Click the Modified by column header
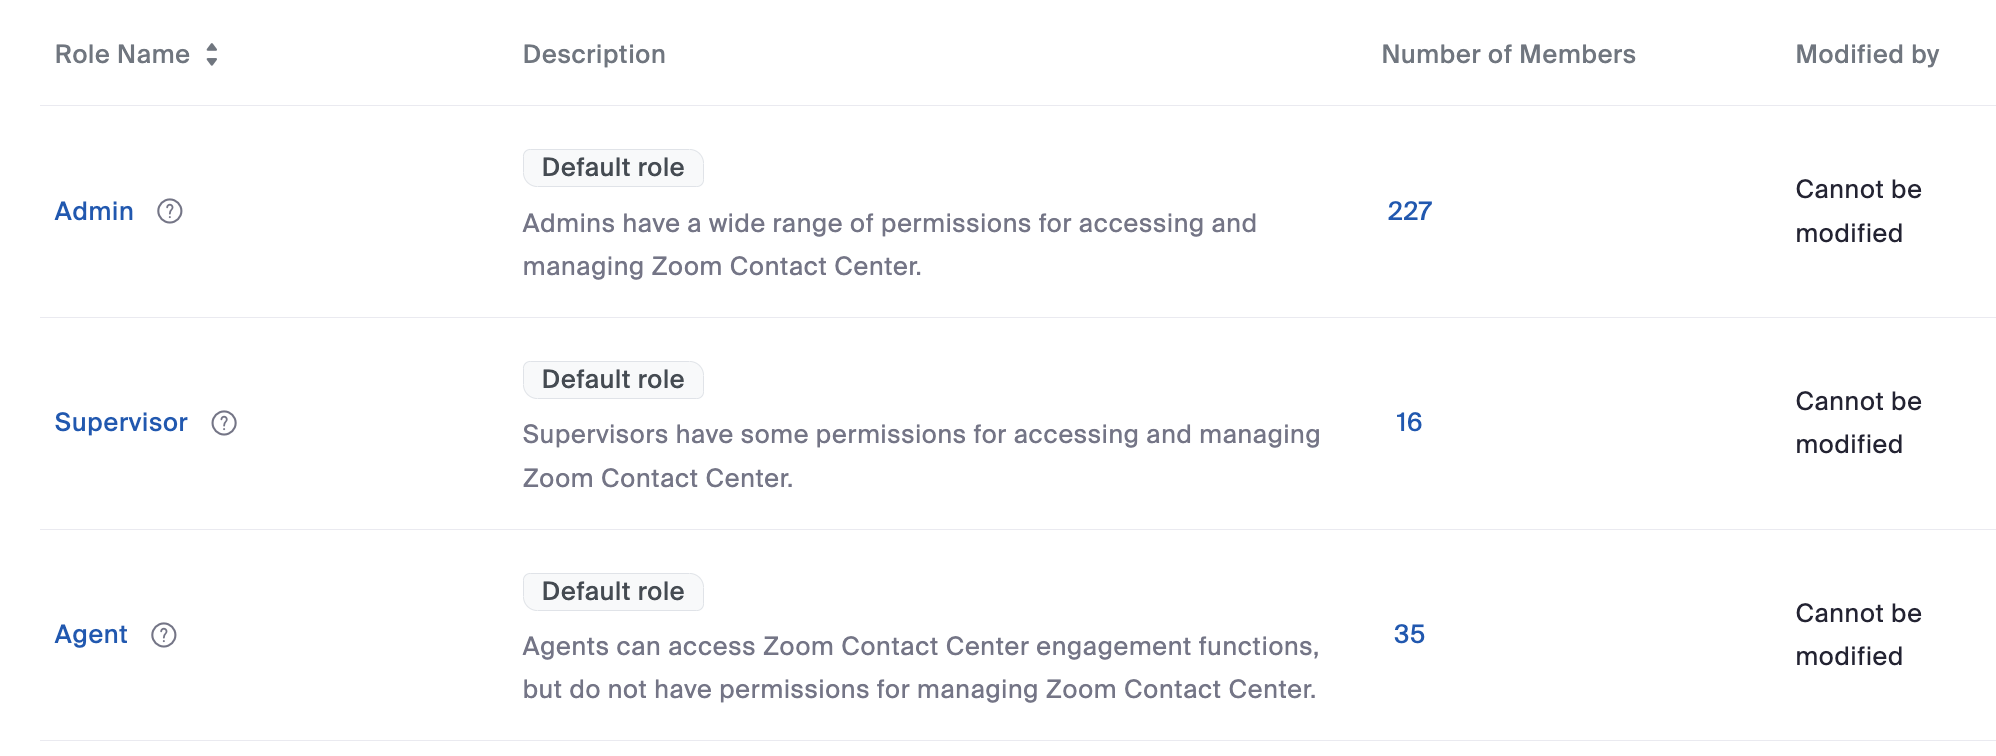This screenshot has width=1996, height=756. [1866, 54]
